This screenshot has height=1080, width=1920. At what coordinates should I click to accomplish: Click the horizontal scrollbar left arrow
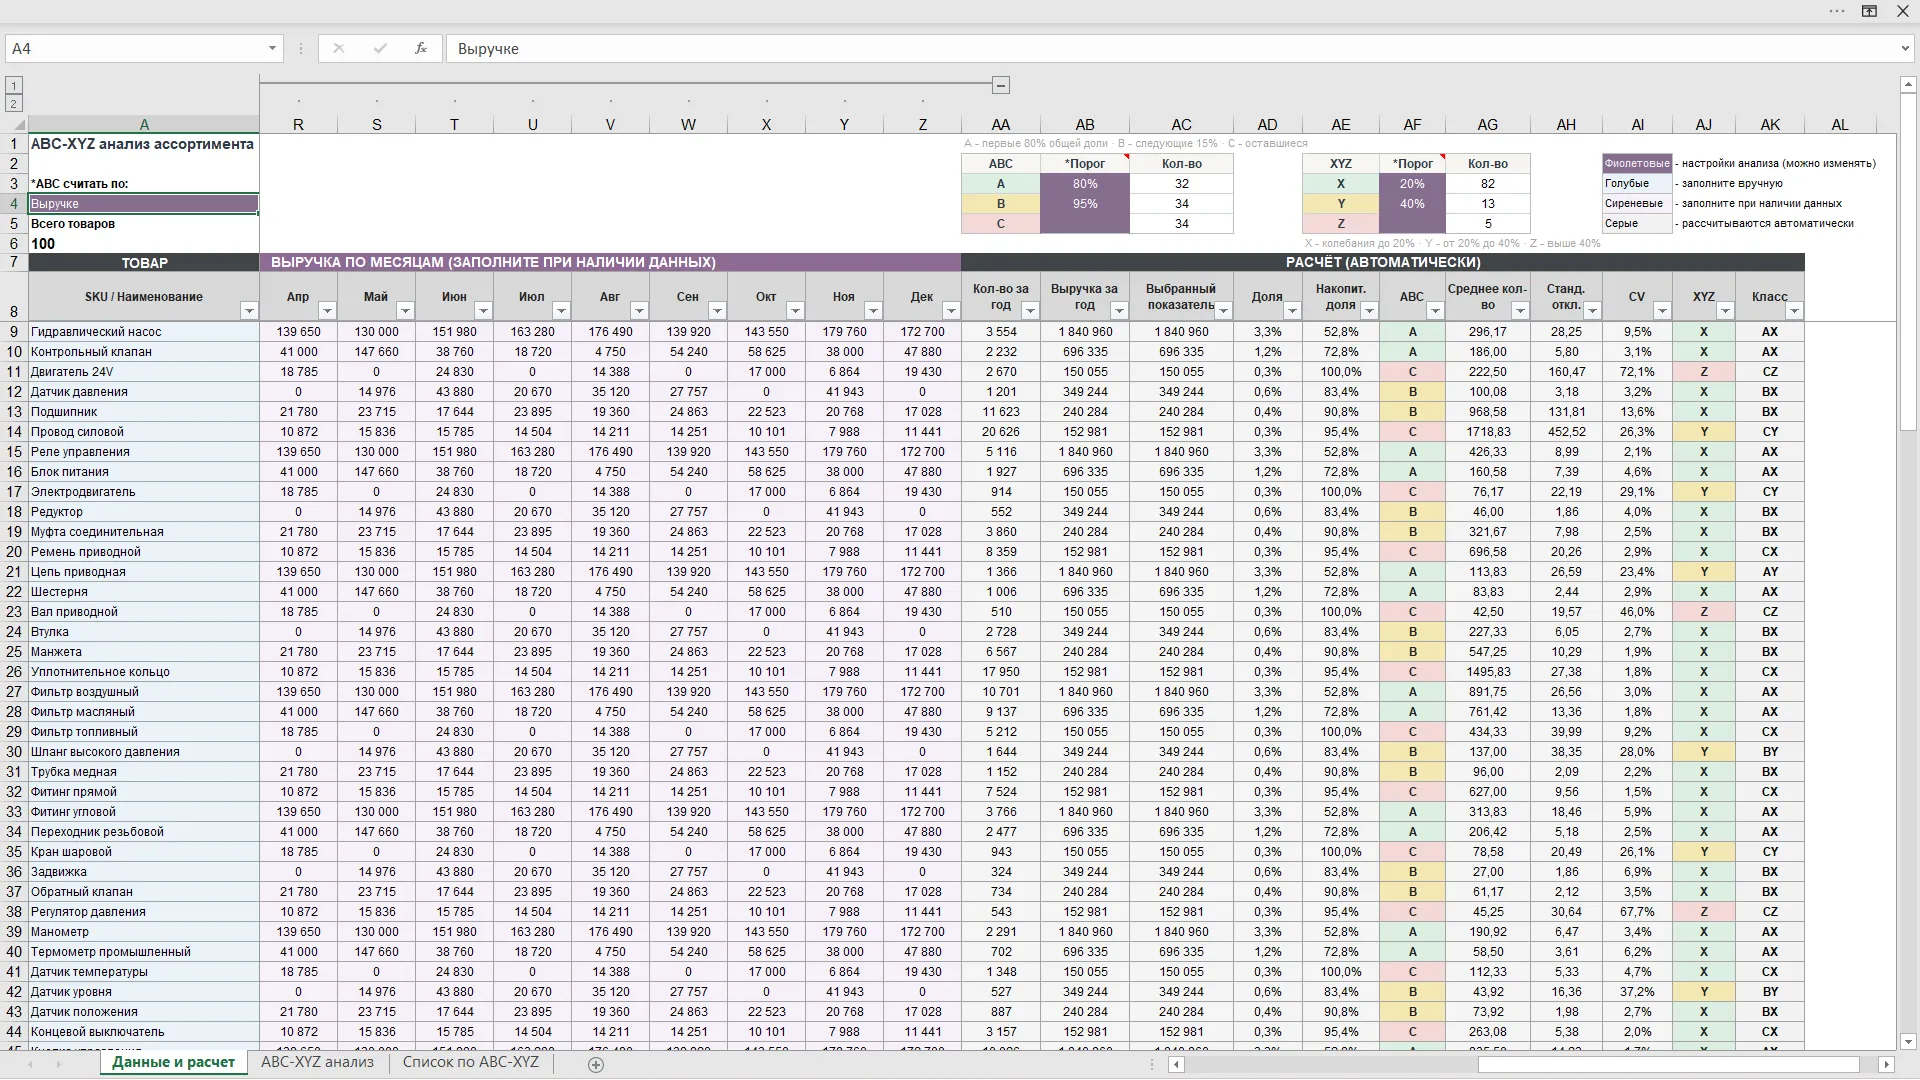pos(1177,1065)
